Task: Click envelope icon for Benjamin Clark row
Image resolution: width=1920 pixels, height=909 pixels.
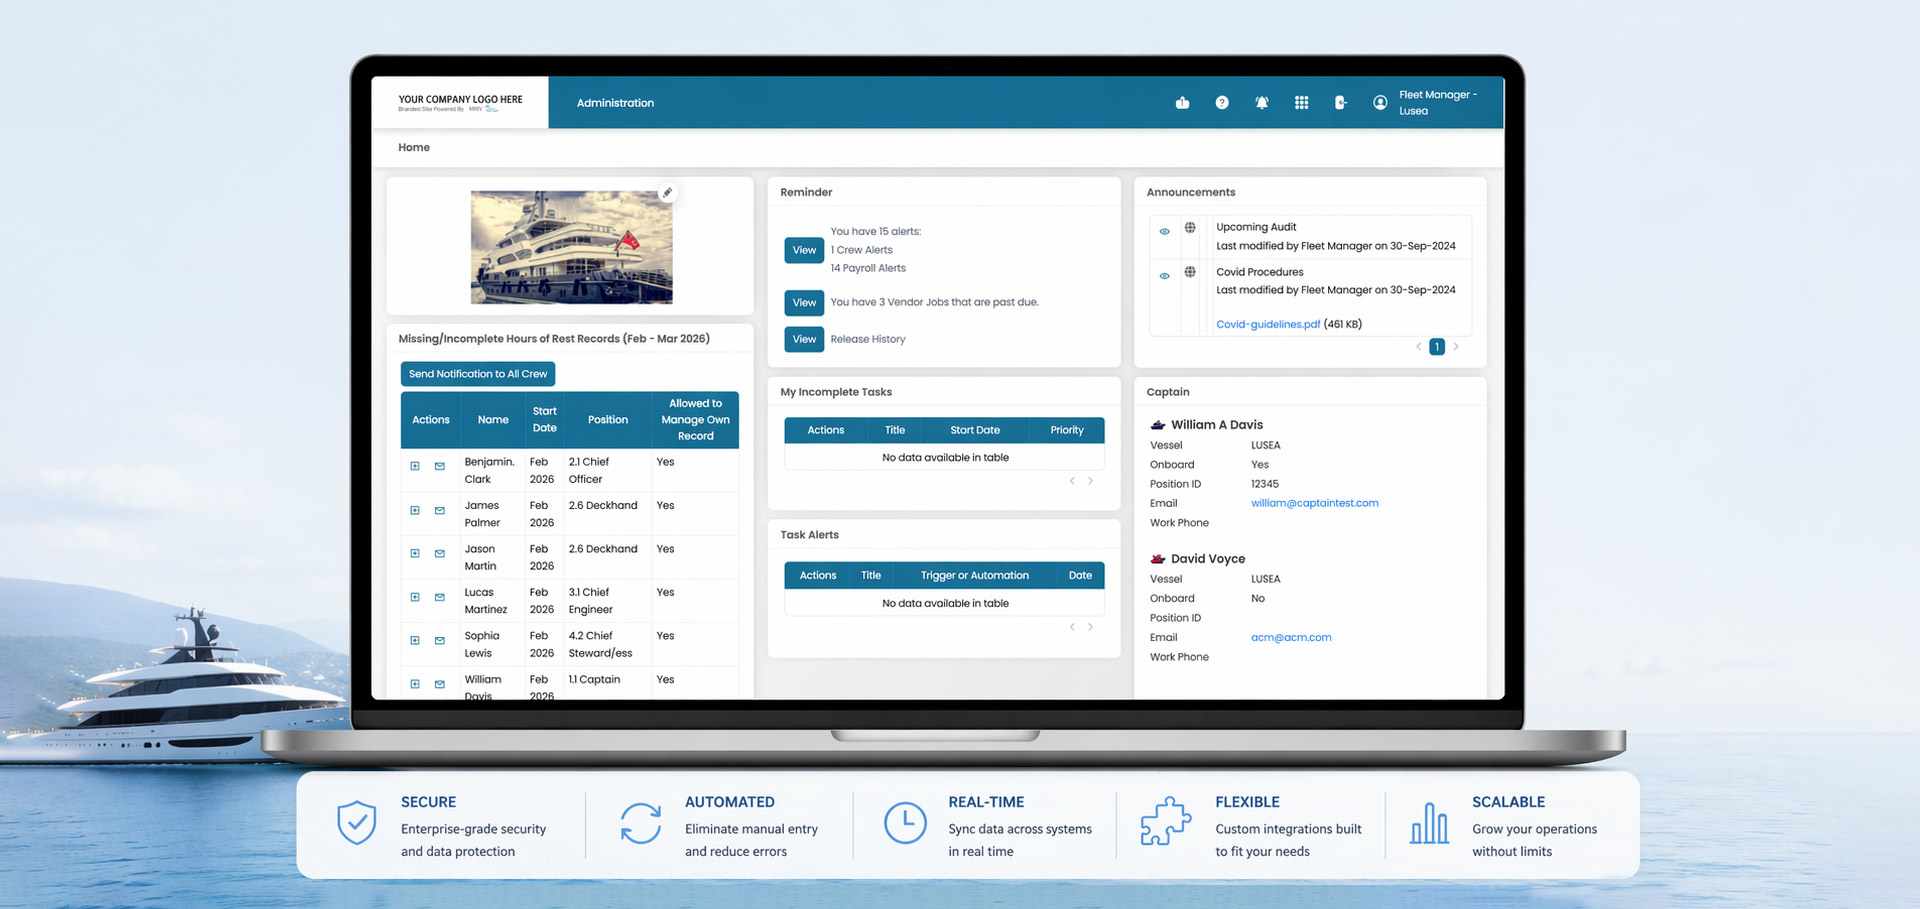Action: tap(439, 466)
